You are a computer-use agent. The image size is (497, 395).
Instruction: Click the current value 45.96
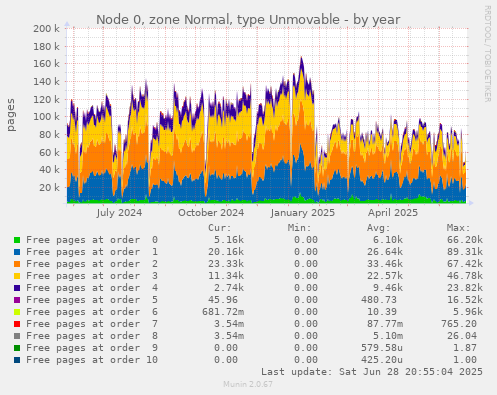(223, 300)
